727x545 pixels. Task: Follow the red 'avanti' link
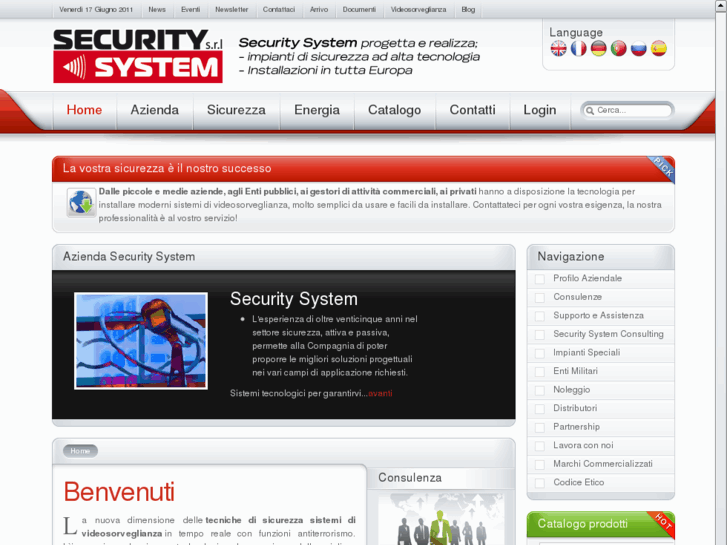click(380, 393)
